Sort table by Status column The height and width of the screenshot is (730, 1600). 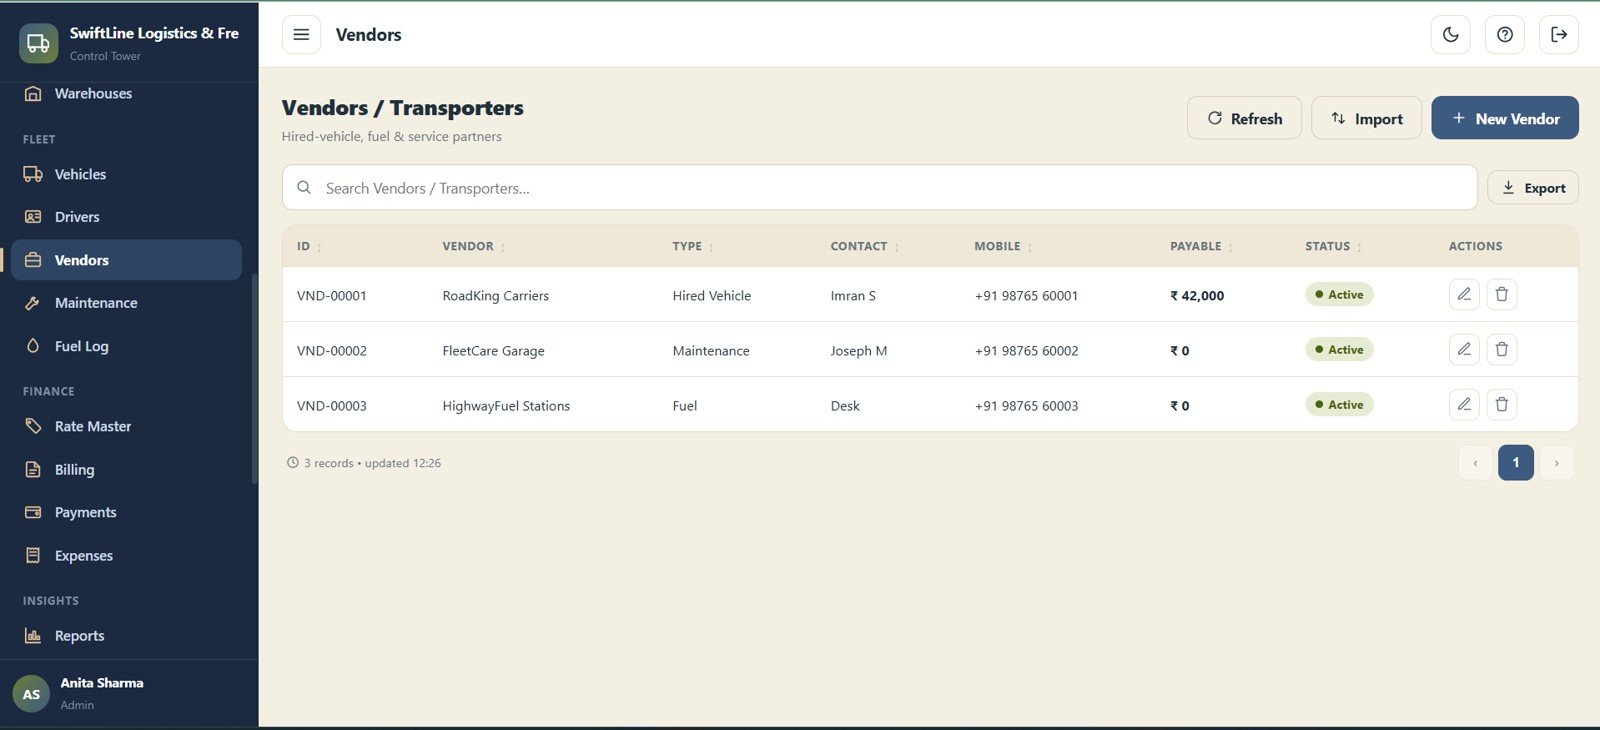click(x=1333, y=246)
